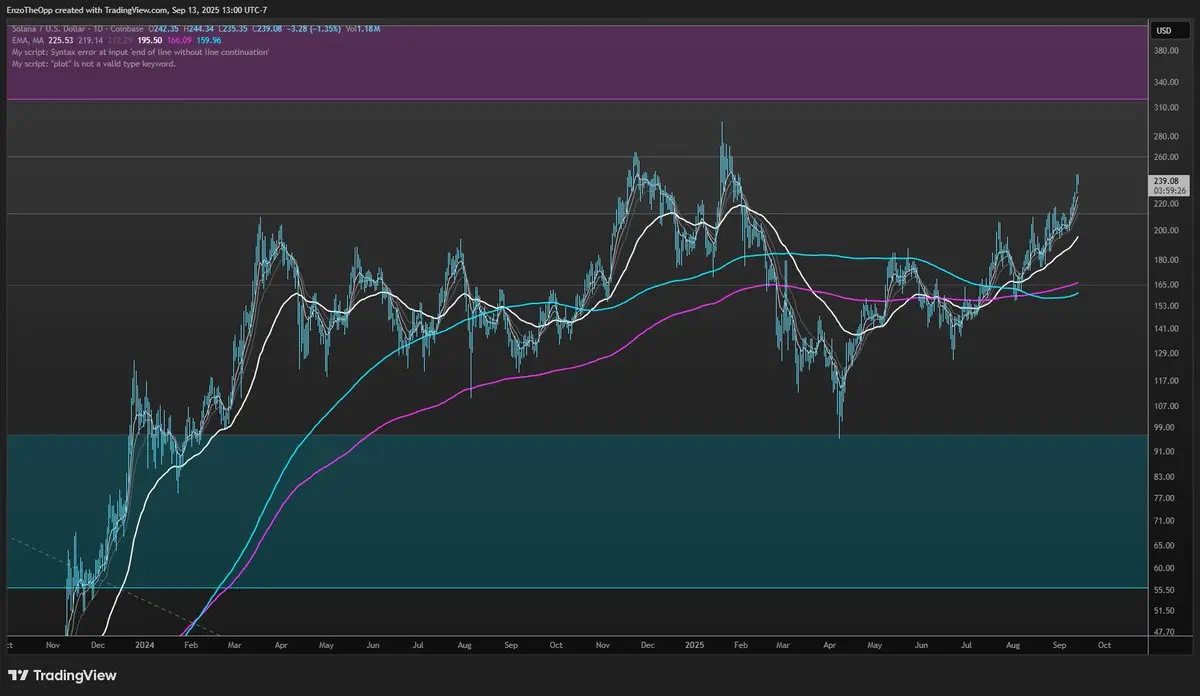This screenshot has width=1200, height=696.
Task: Click the 165.00 price axis label
Action: tap(1166, 285)
